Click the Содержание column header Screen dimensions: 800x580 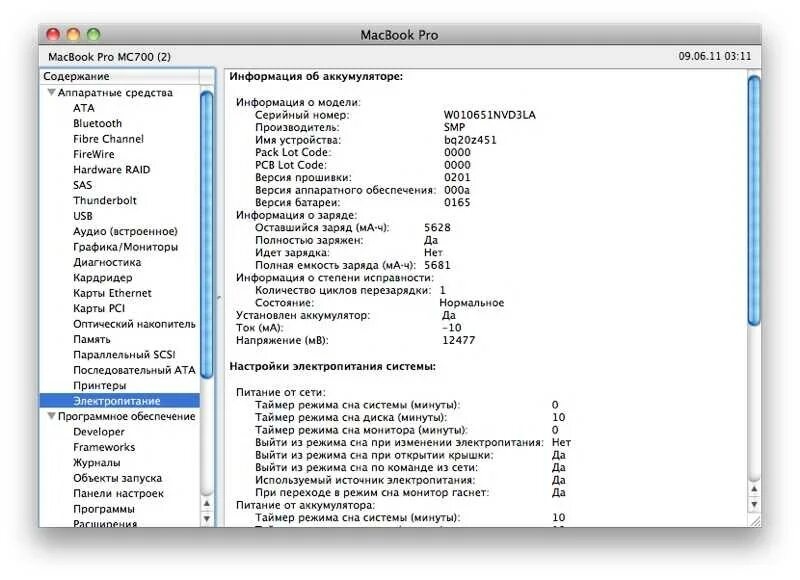point(120,76)
